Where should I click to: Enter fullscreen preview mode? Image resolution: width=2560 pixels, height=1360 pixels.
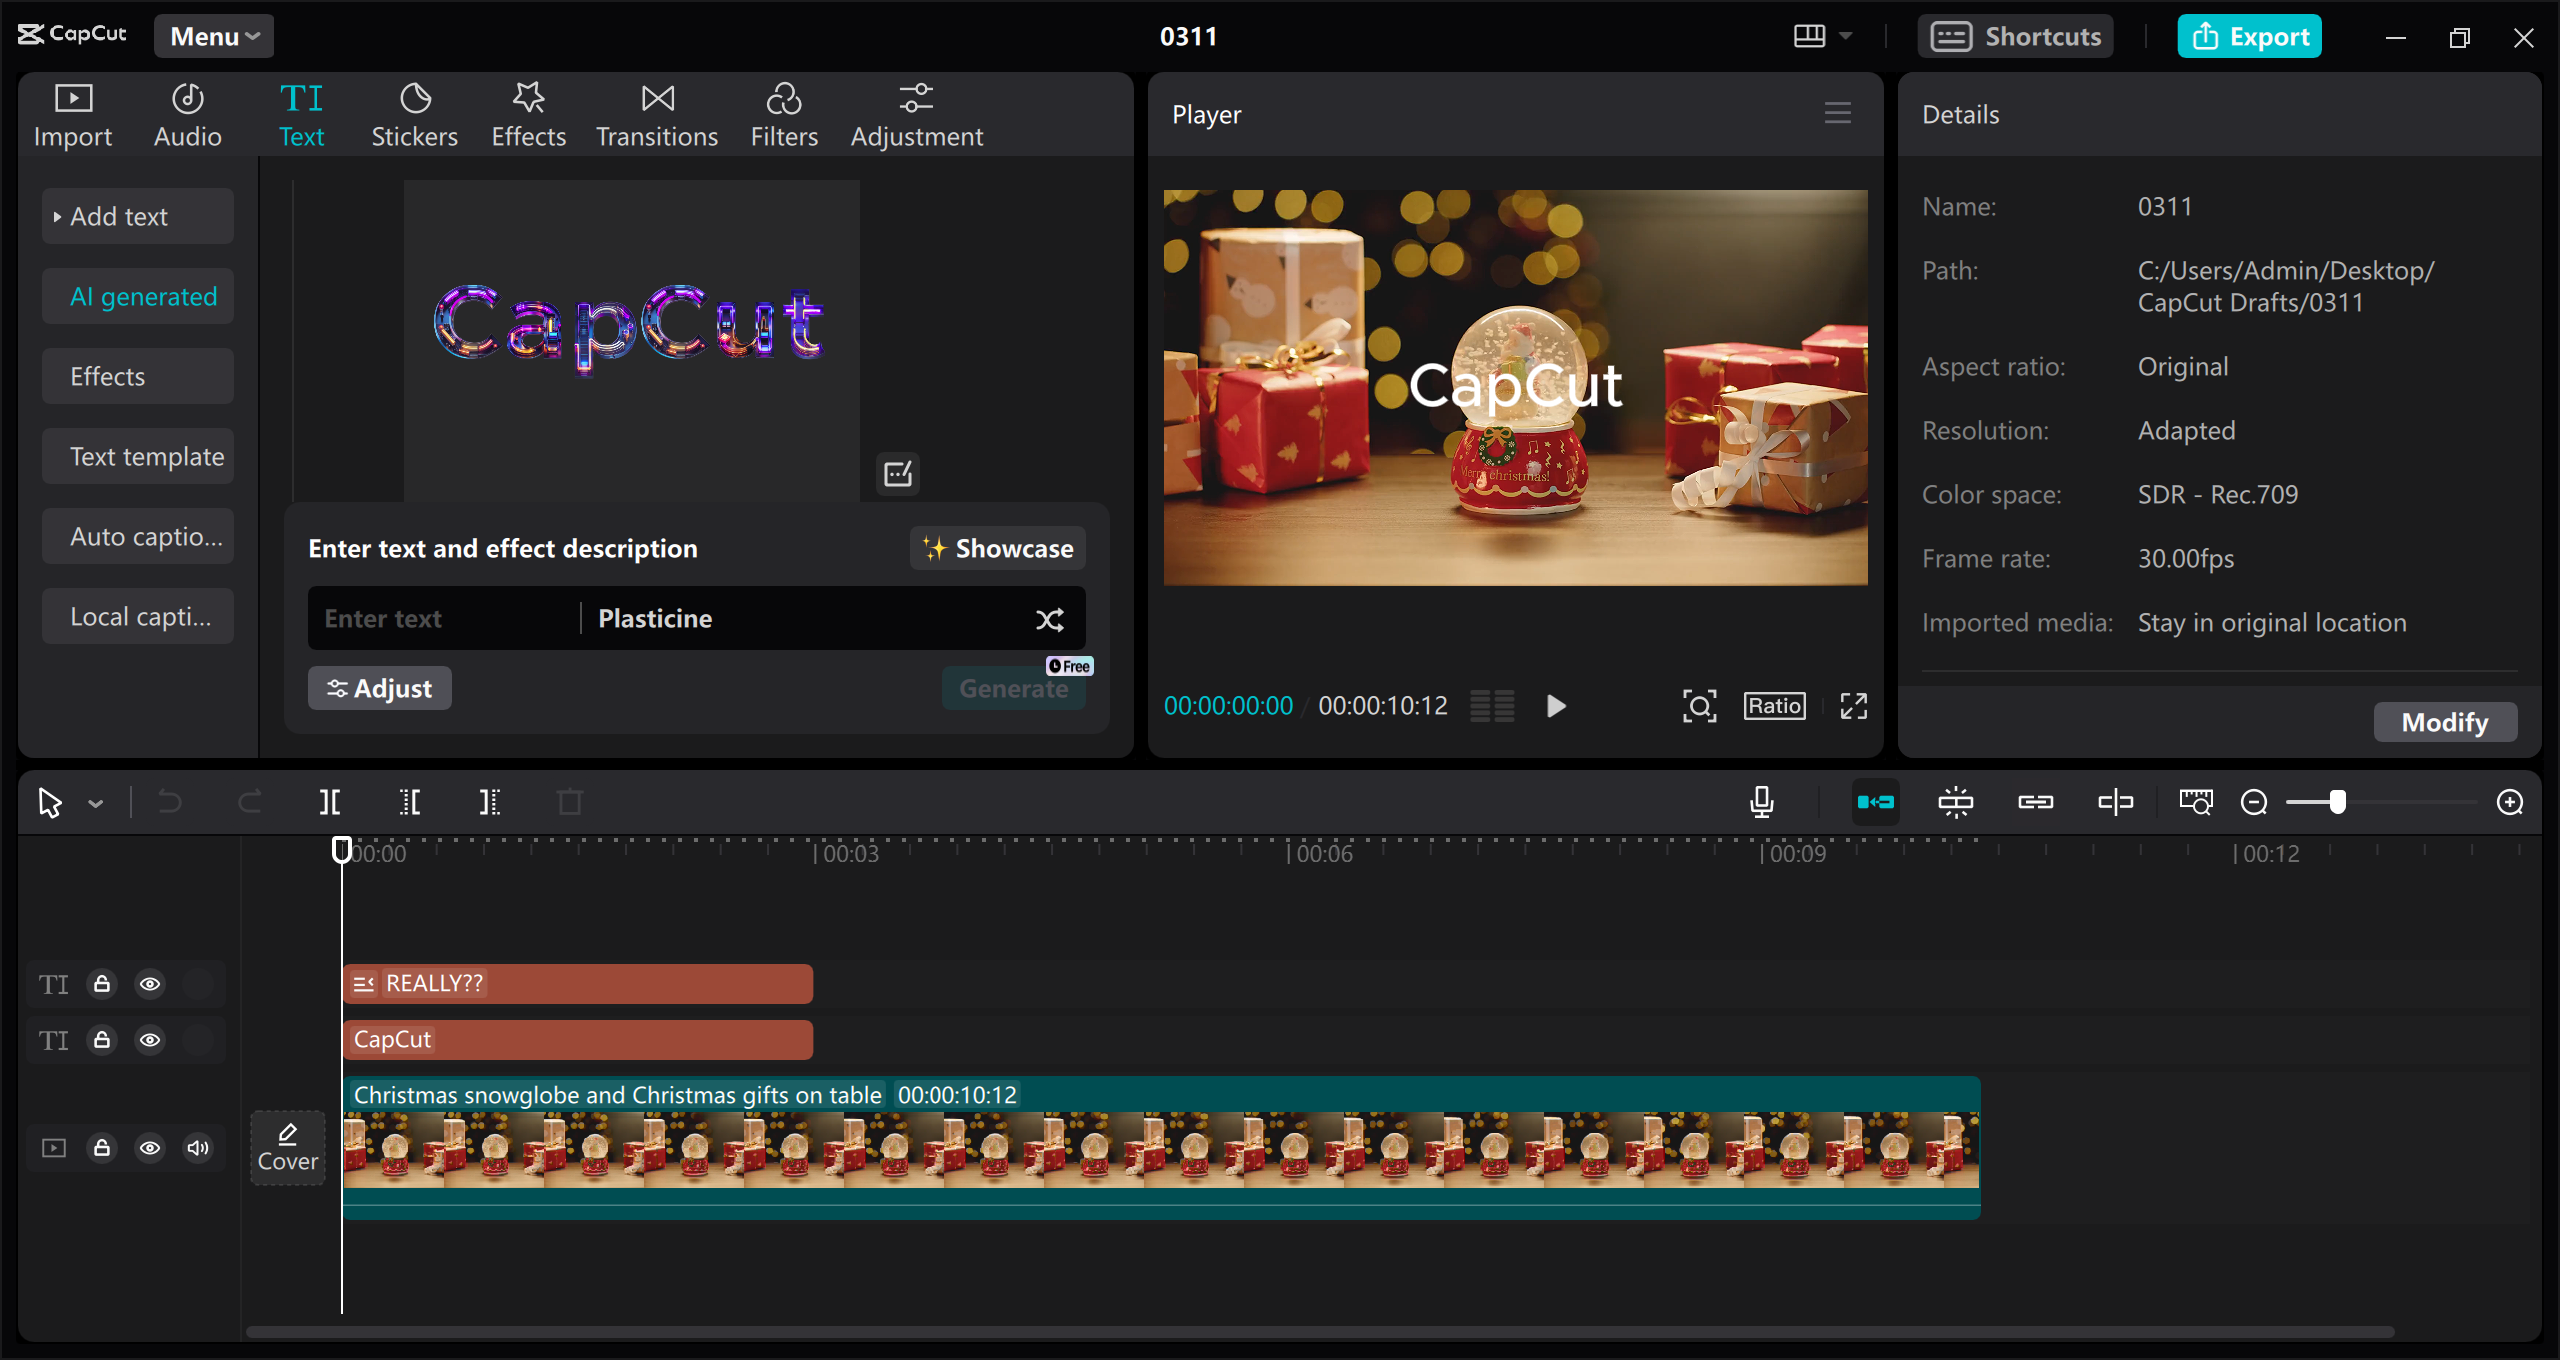(1853, 705)
